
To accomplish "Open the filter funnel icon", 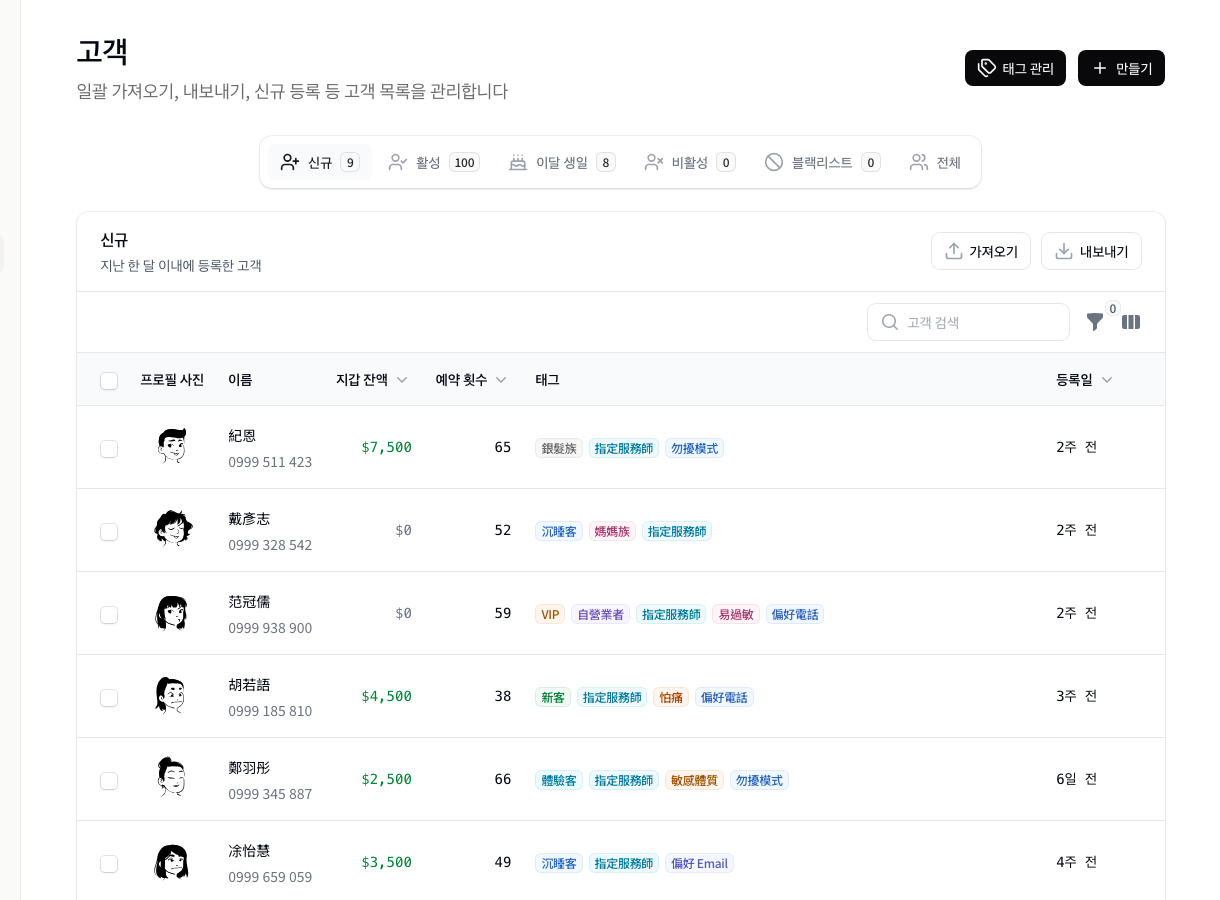I will (x=1095, y=322).
